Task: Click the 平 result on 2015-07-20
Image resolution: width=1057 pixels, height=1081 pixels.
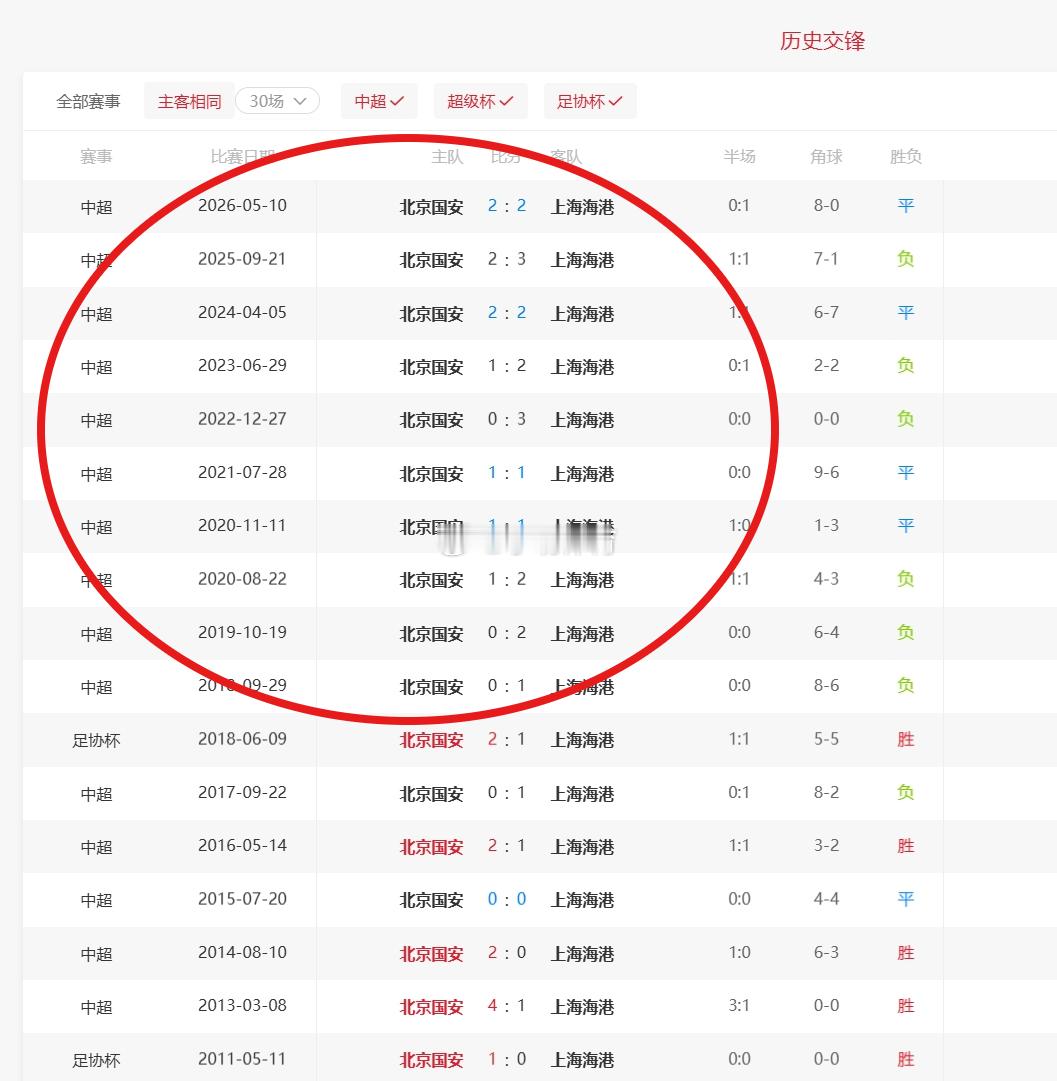Action: click(x=905, y=899)
